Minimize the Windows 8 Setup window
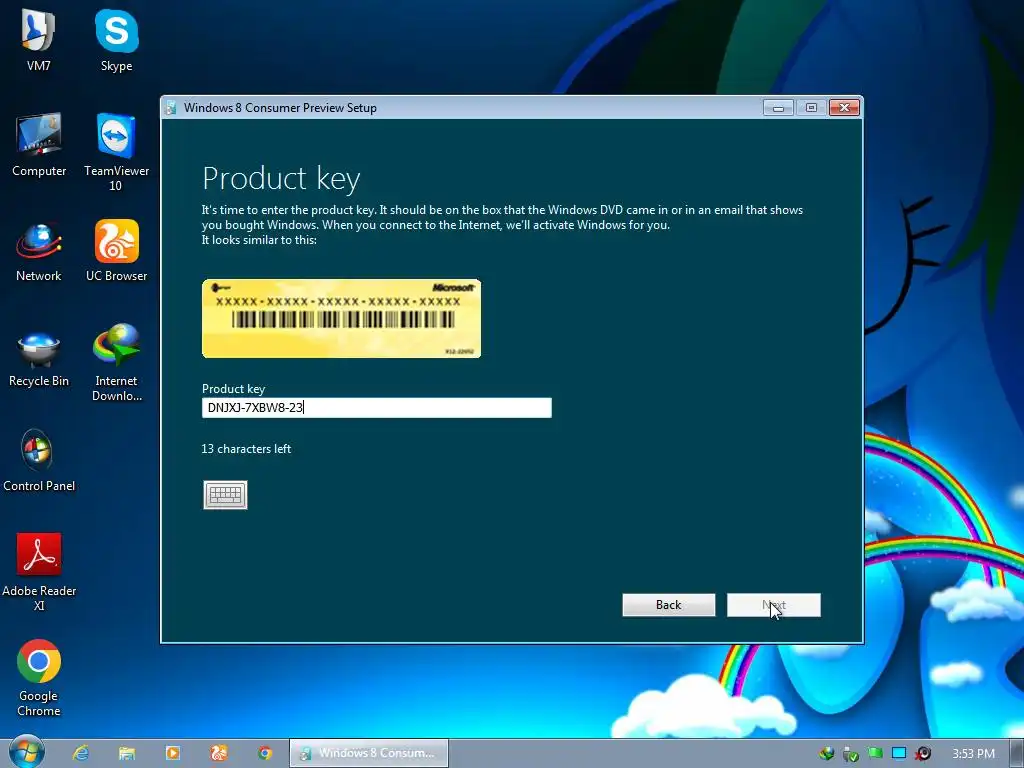This screenshot has width=1024, height=768. (778, 108)
